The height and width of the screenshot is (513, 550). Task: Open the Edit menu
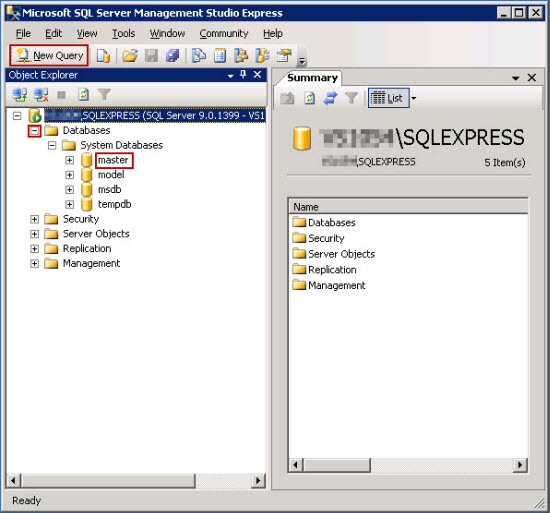(x=53, y=34)
